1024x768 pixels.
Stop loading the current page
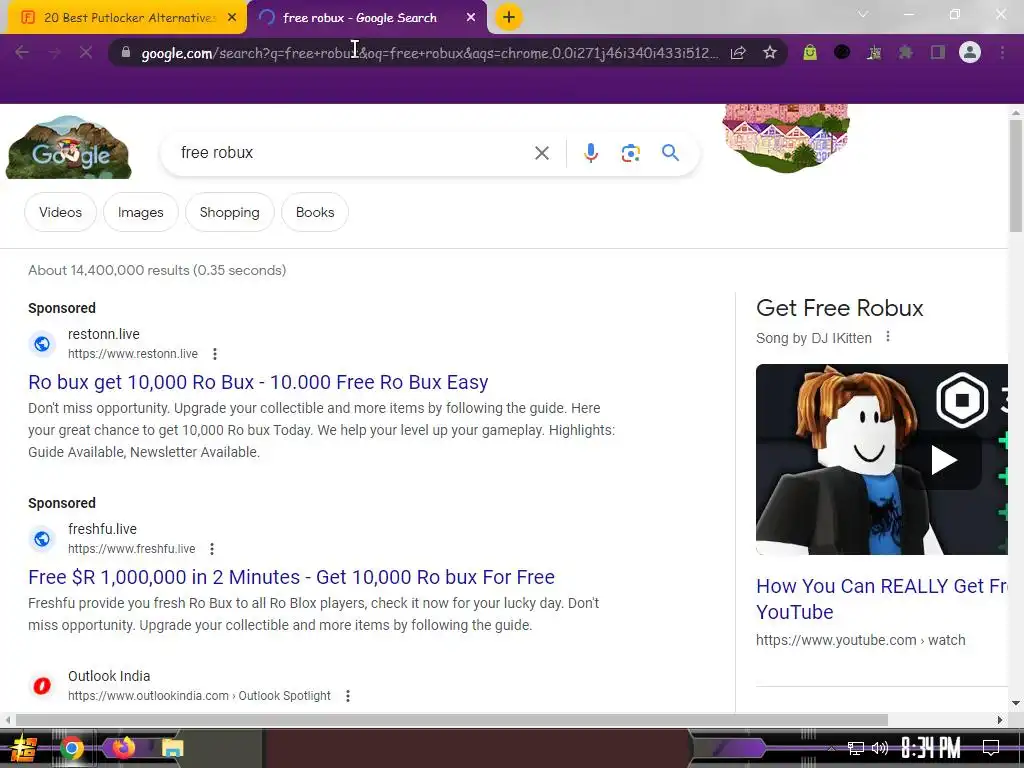click(86, 52)
